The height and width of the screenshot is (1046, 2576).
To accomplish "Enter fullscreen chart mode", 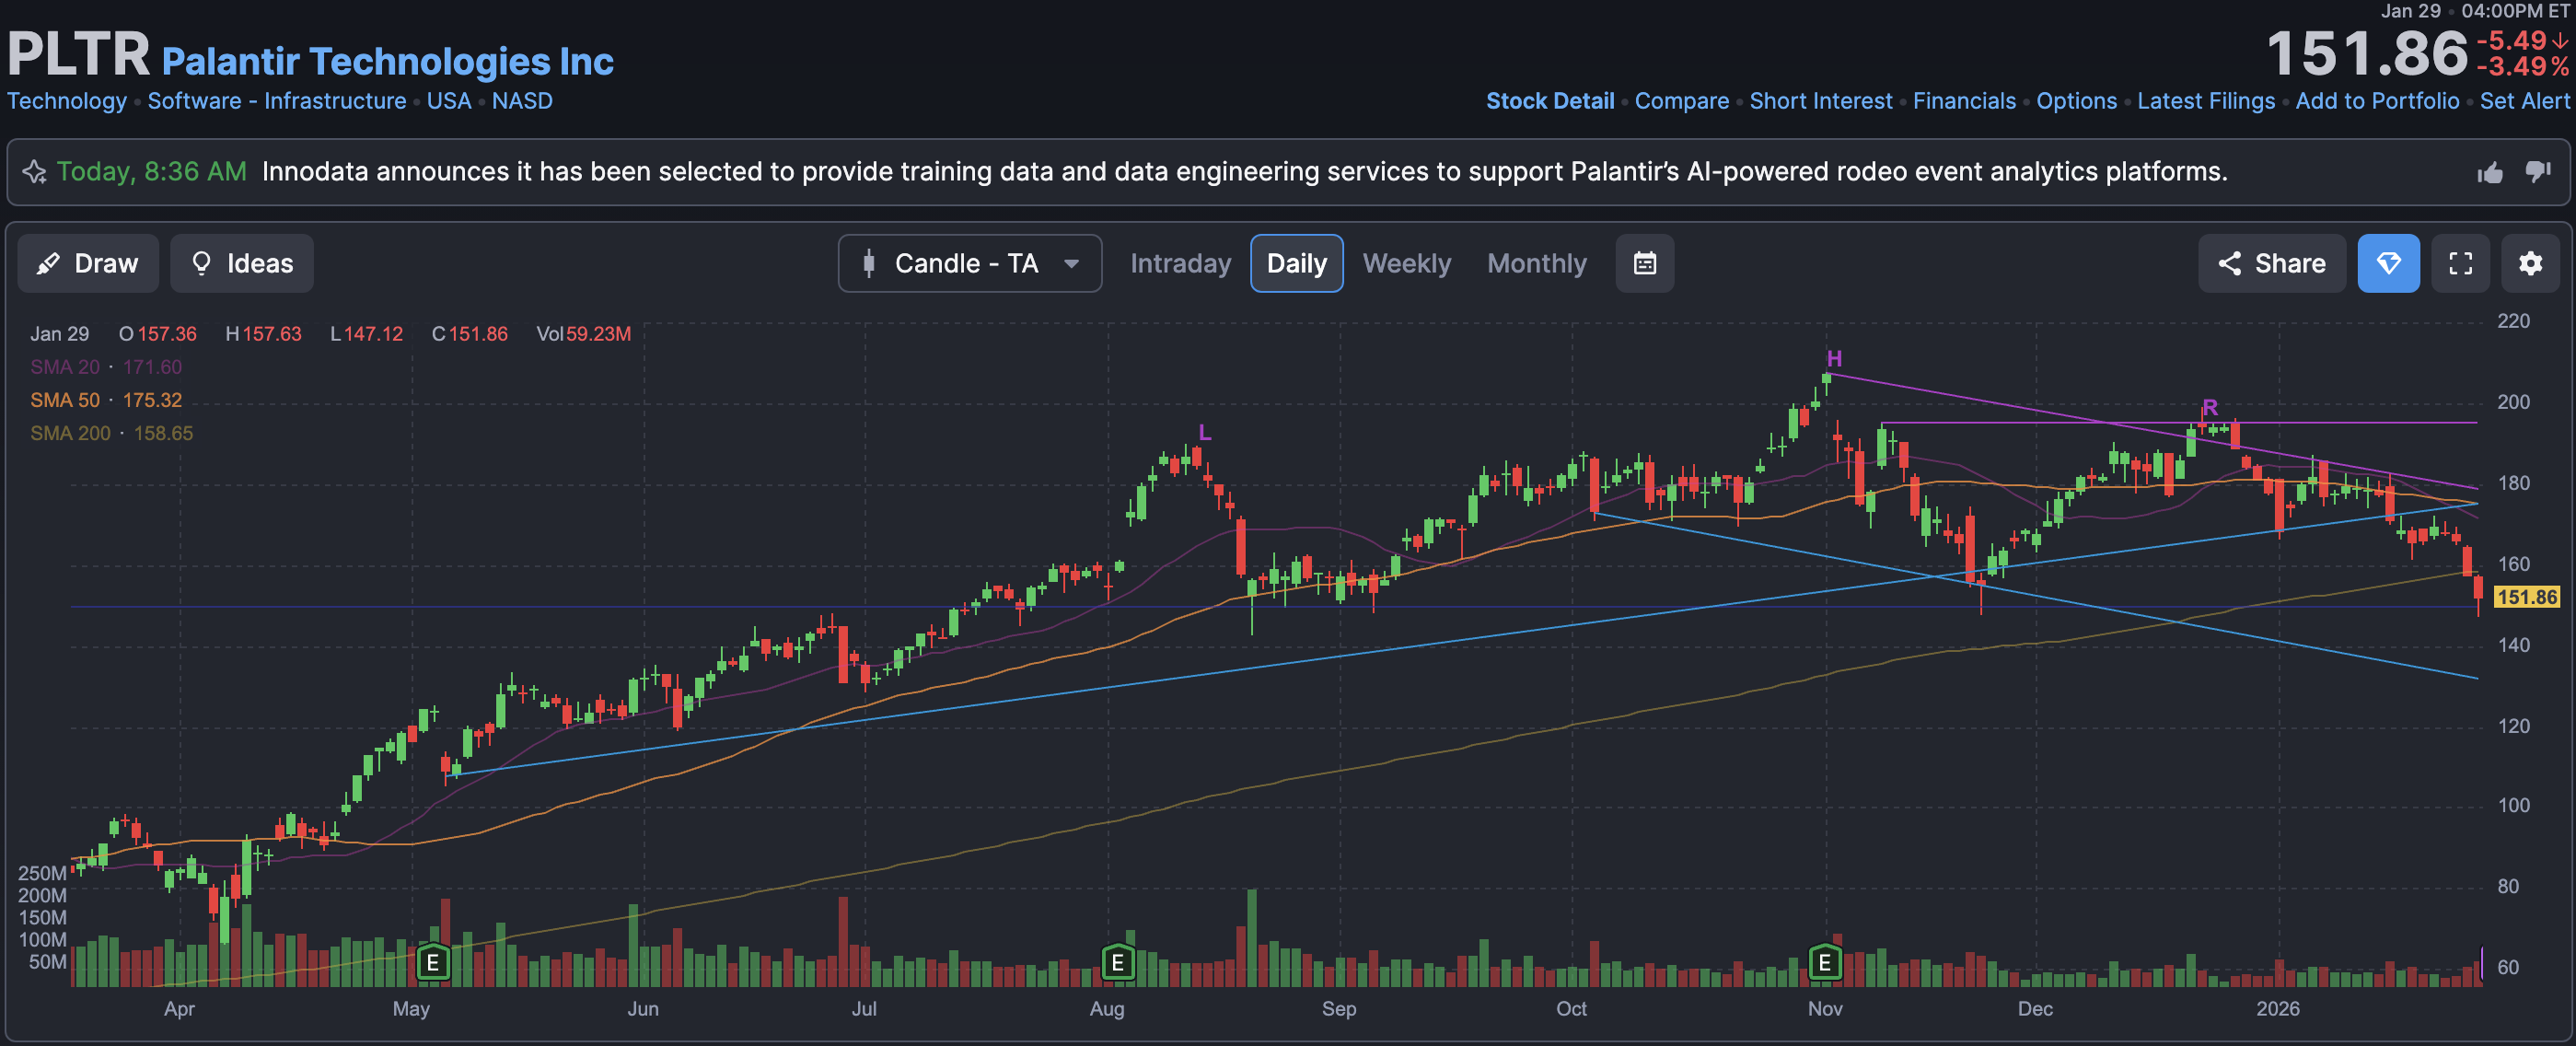I will [x=2460, y=263].
